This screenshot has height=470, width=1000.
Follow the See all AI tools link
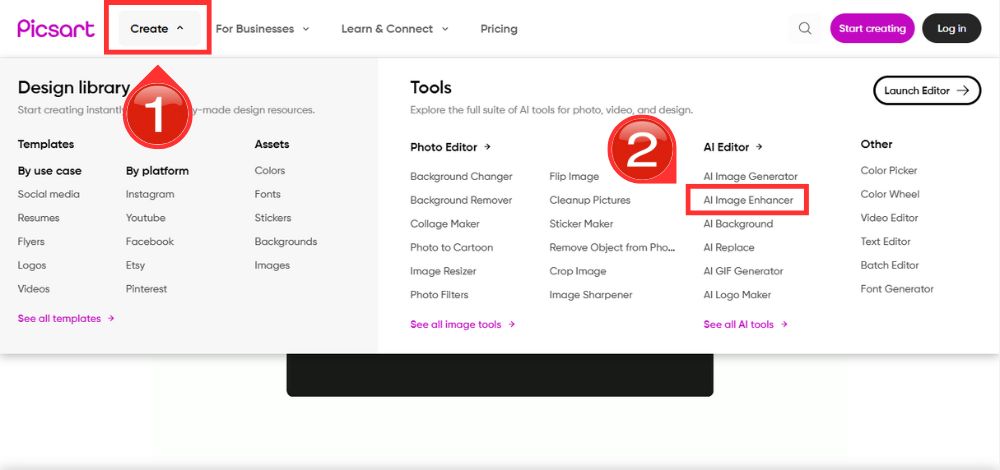tap(746, 324)
